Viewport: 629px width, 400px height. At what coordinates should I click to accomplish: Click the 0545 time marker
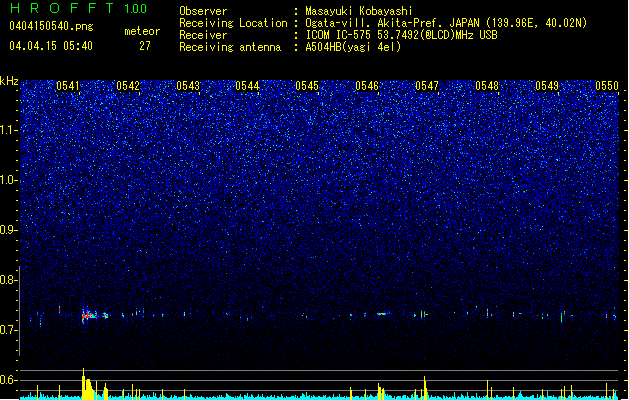pos(307,86)
